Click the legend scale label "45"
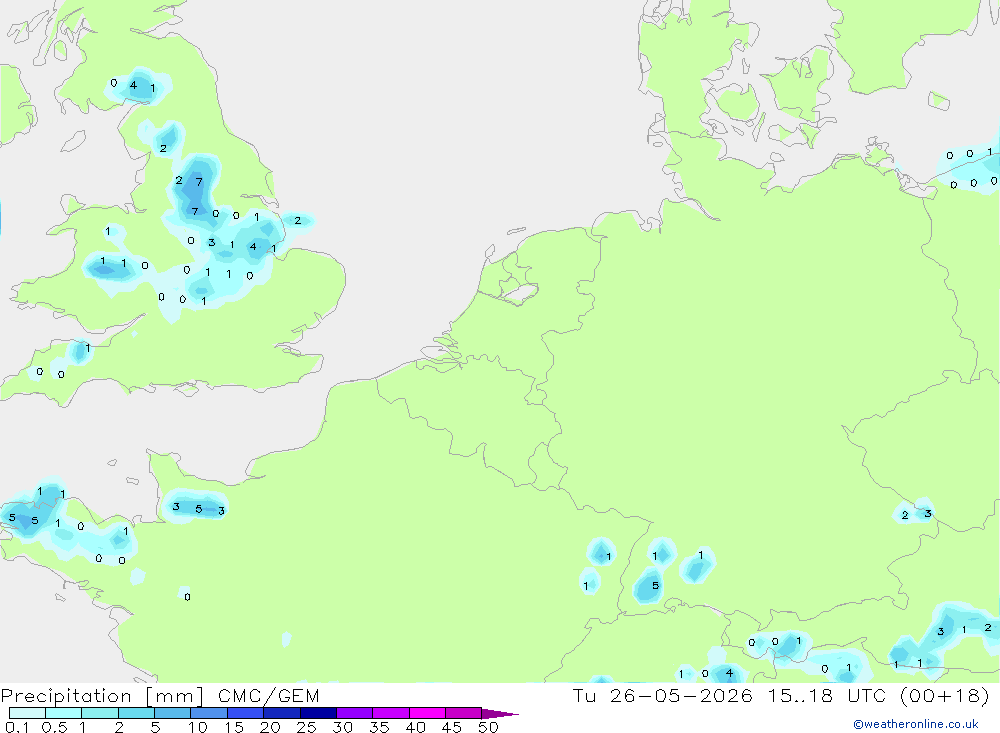 [x=452, y=727]
